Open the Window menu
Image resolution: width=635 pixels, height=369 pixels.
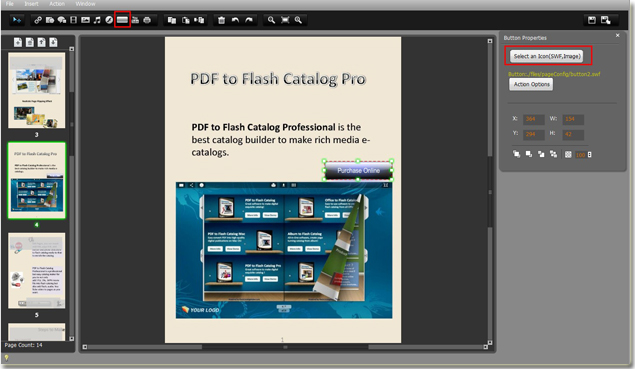point(85,4)
